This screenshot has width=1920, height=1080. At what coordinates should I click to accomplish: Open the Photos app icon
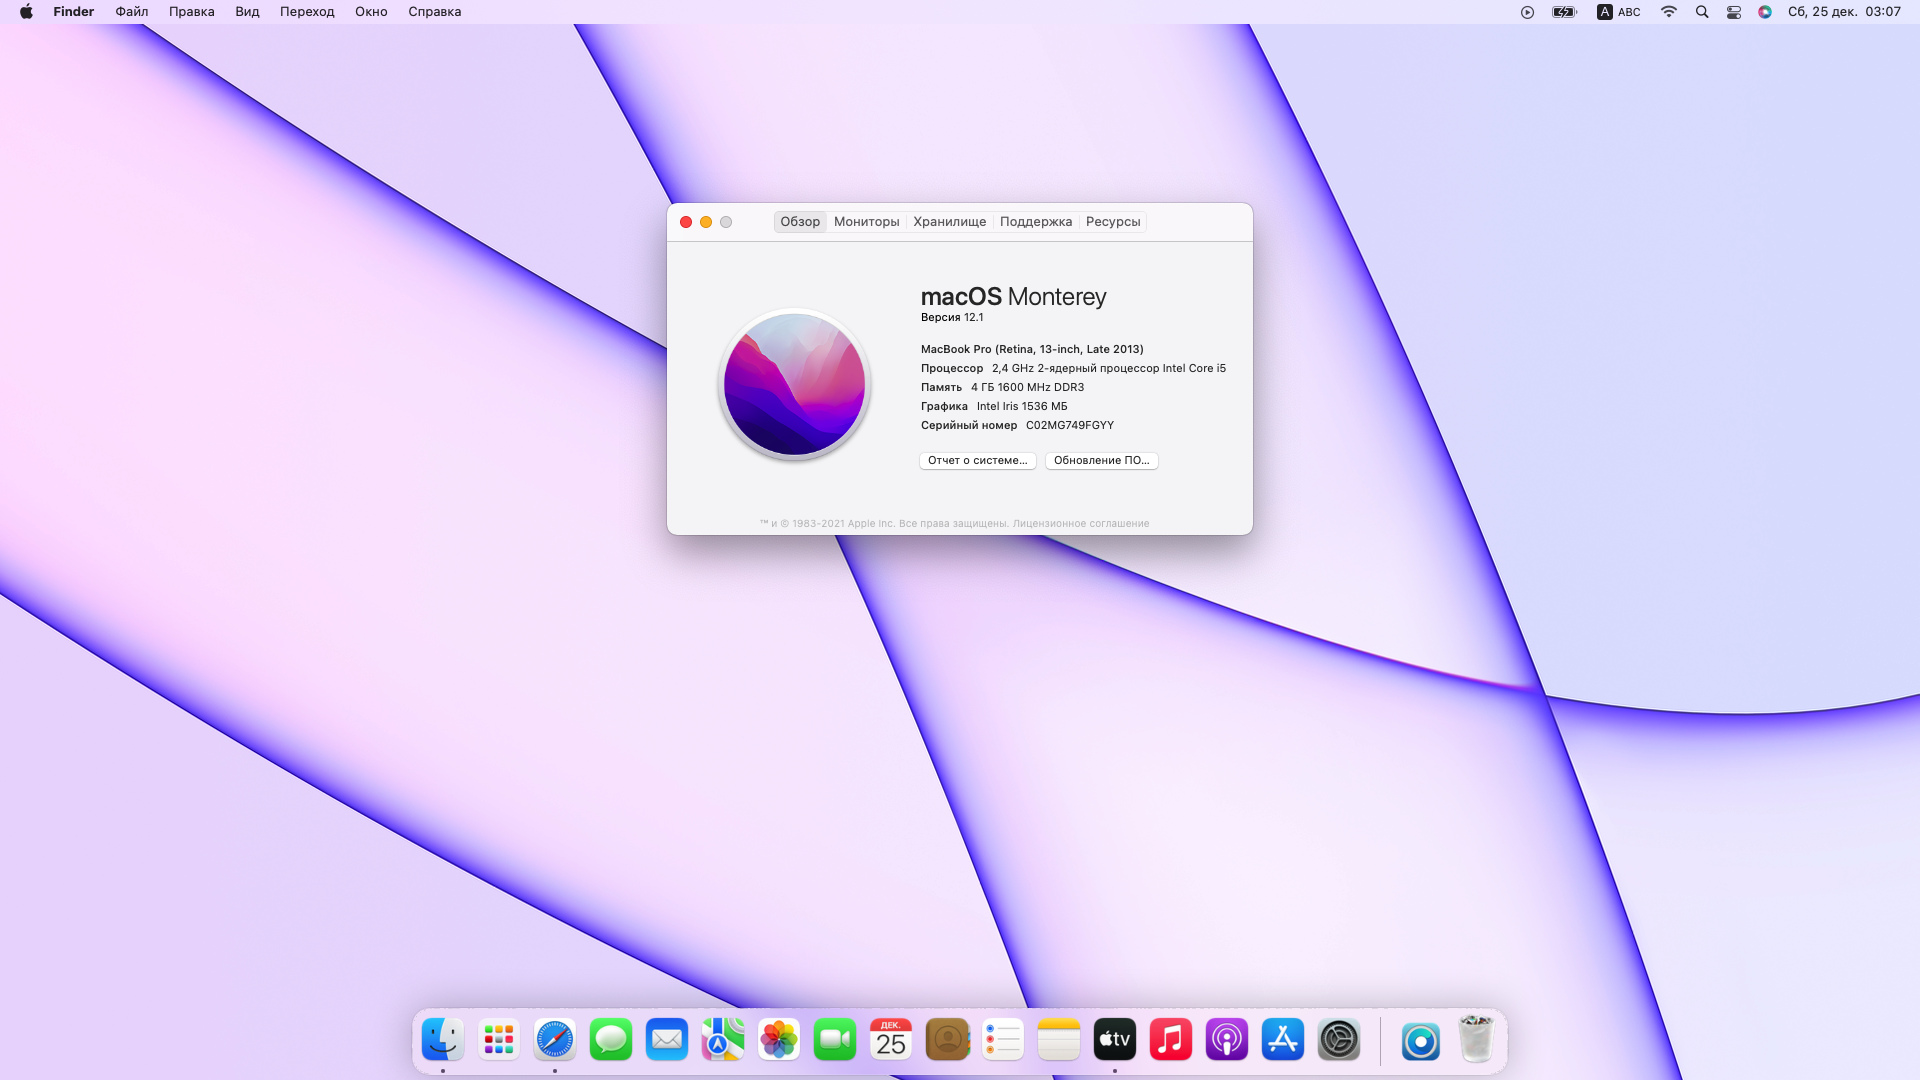pyautogui.click(x=778, y=1040)
